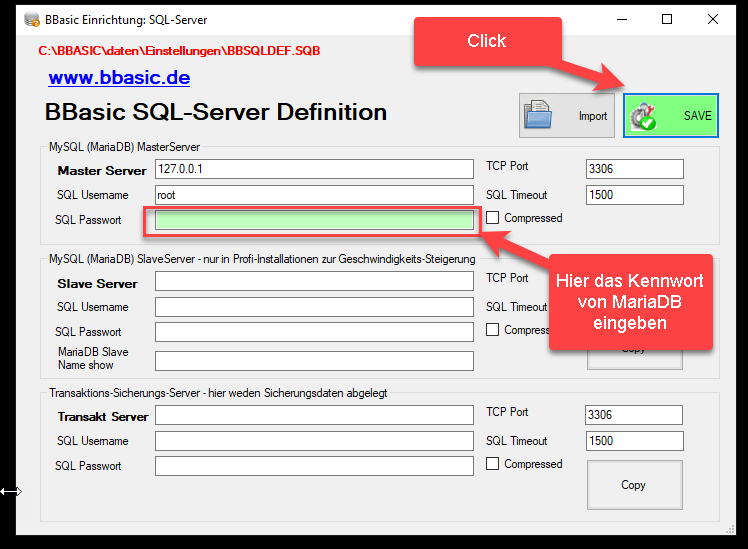This screenshot has height=549, width=748.
Task: Click the MySQL (MariaDB) MasterServer group title
Action: pos(125,147)
